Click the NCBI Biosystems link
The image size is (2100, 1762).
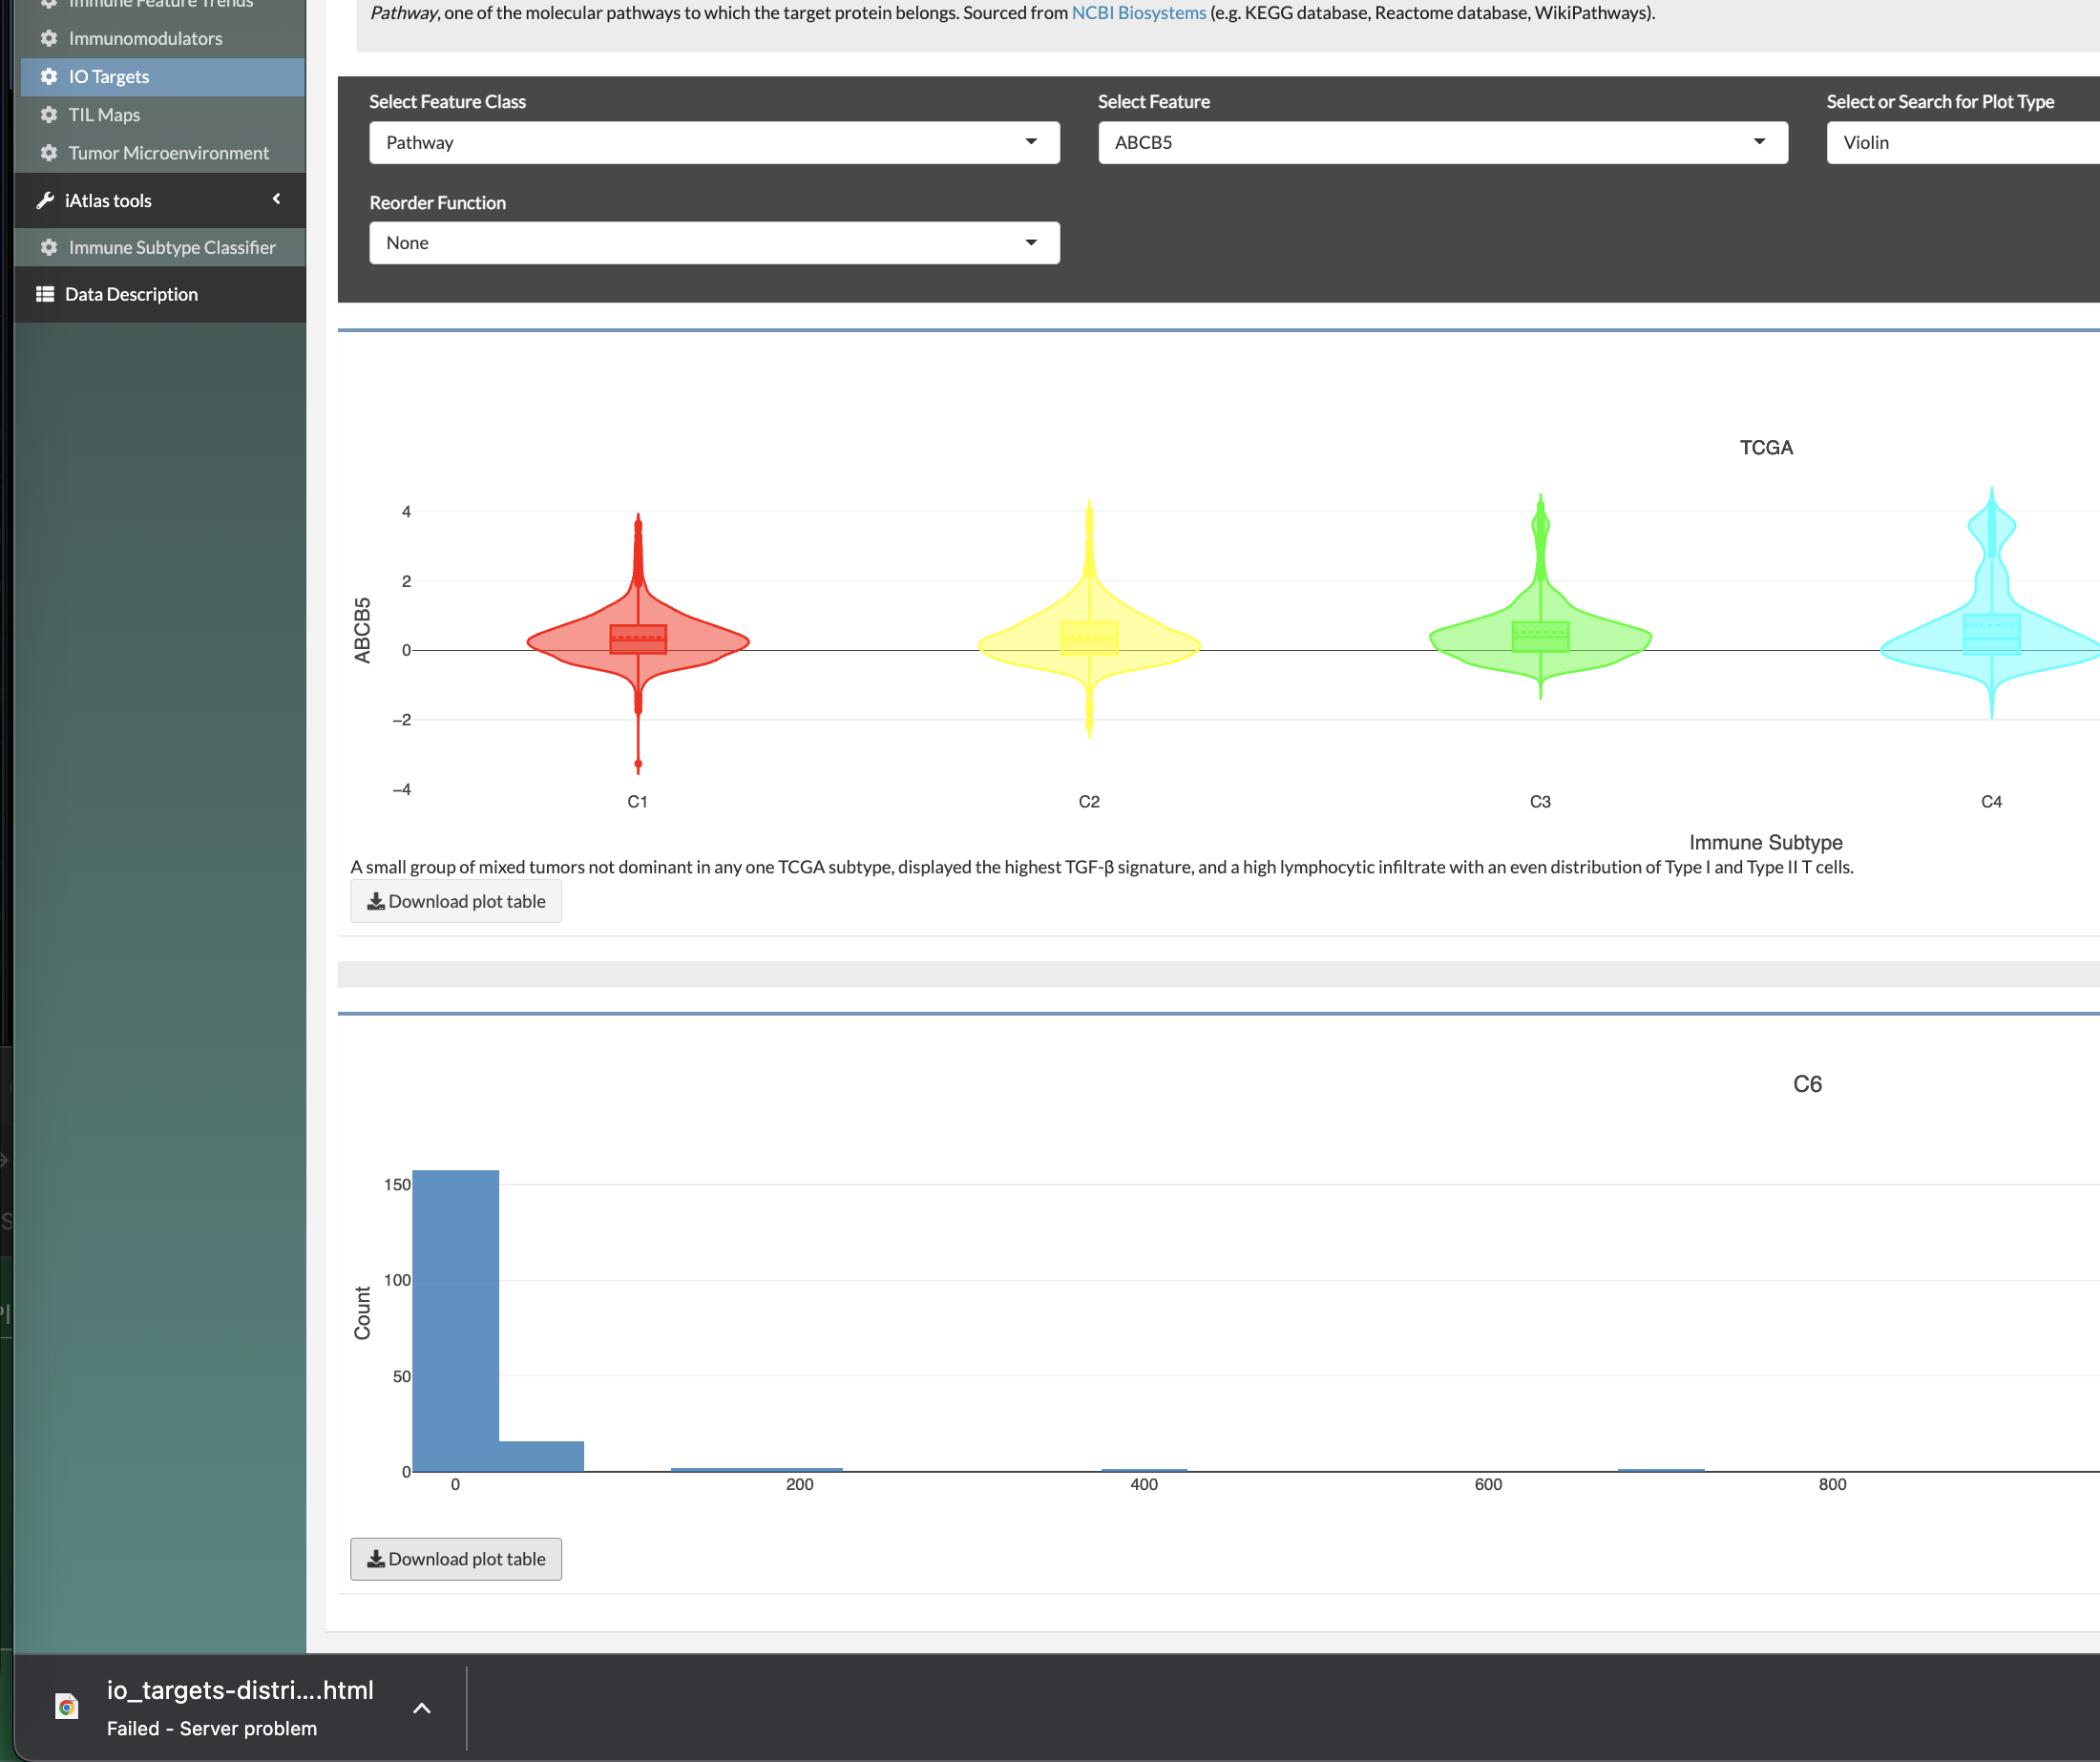[1138, 13]
